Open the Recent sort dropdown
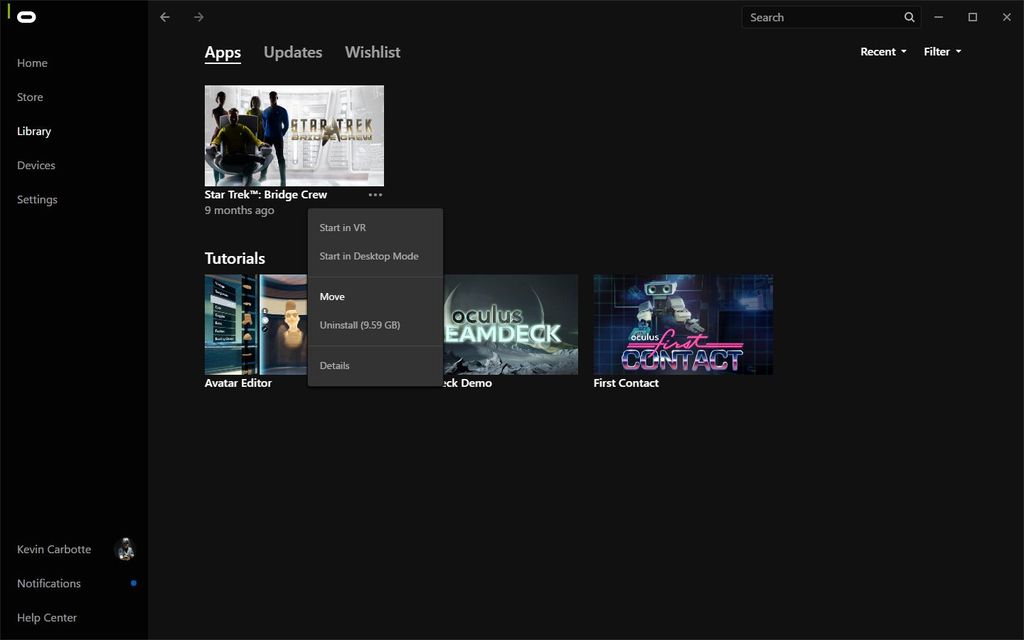This screenshot has width=1024, height=640. (x=882, y=51)
